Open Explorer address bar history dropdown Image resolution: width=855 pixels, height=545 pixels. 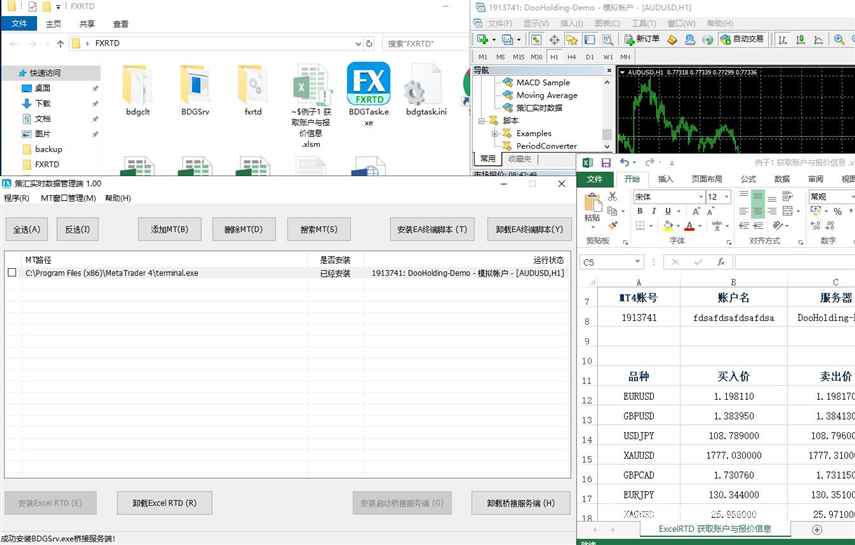tap(358, 44)
